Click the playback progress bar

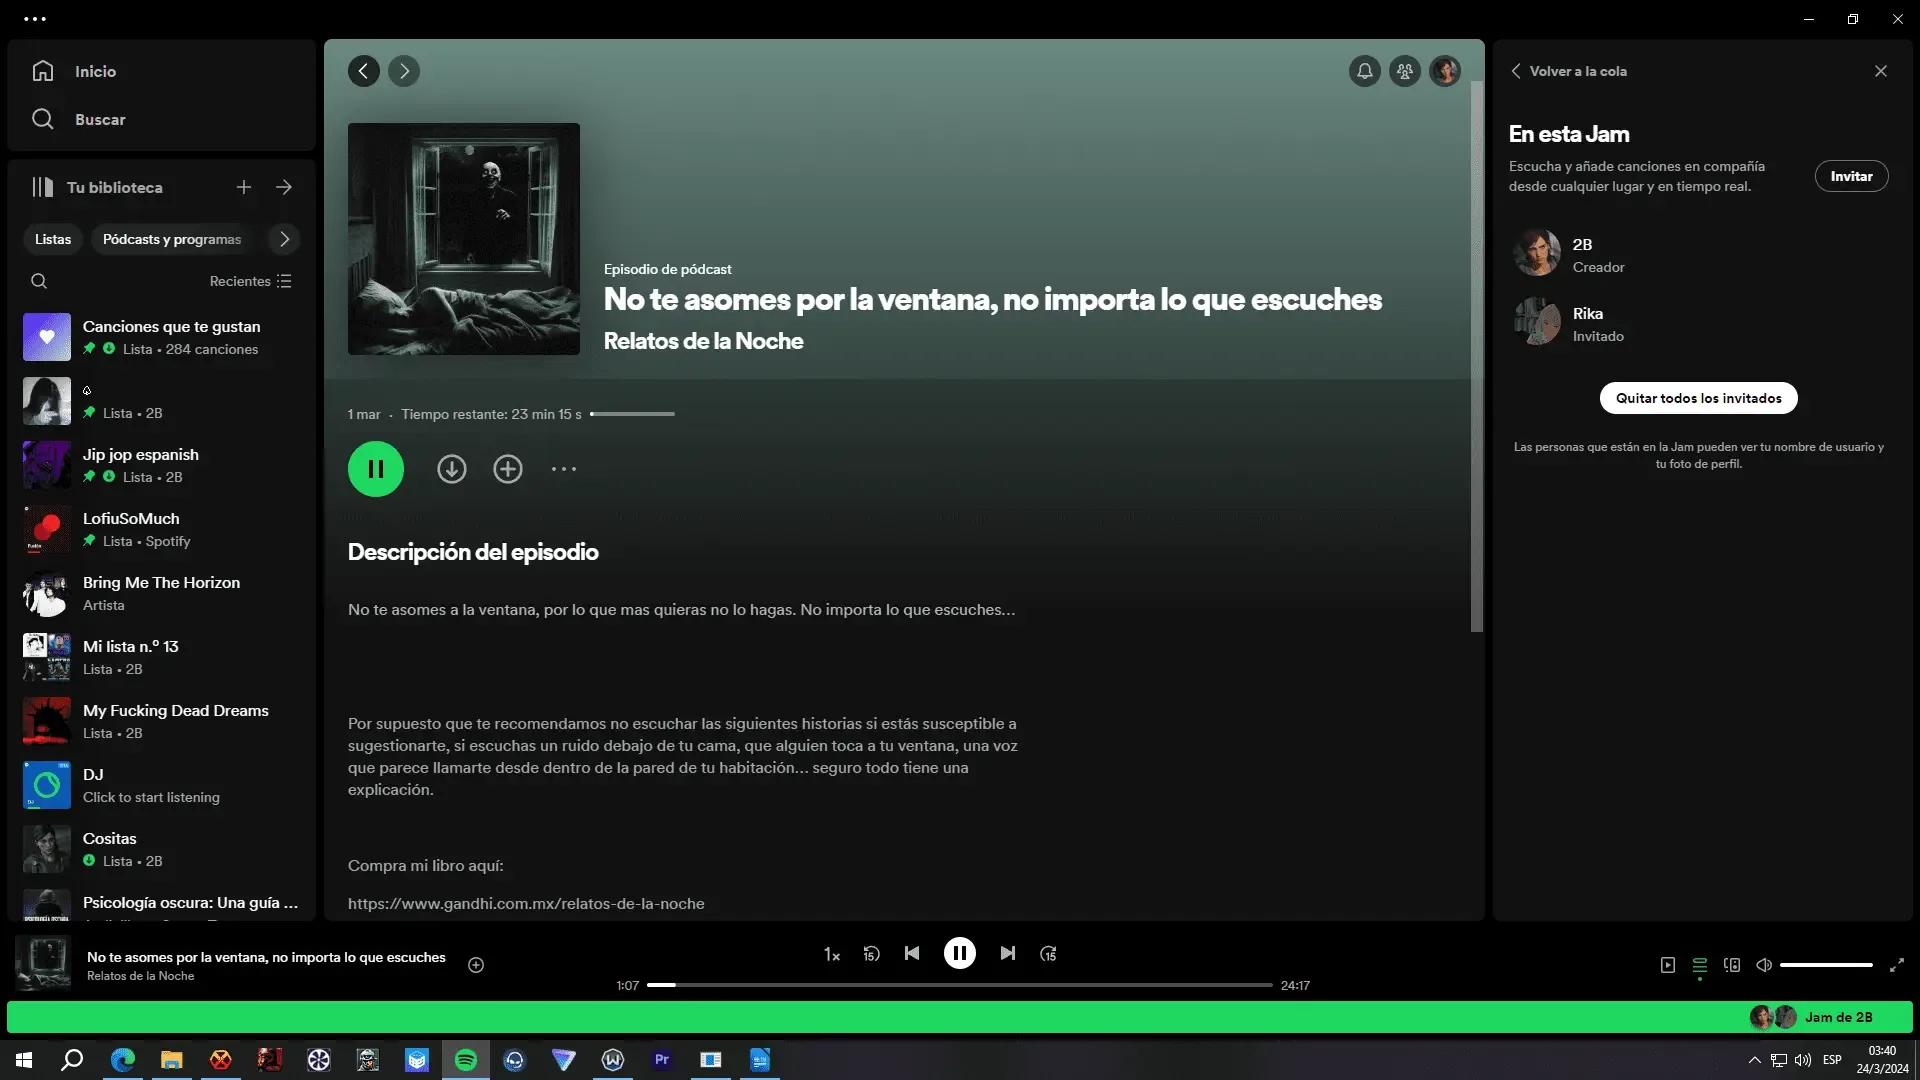click(x=960, y=985)
